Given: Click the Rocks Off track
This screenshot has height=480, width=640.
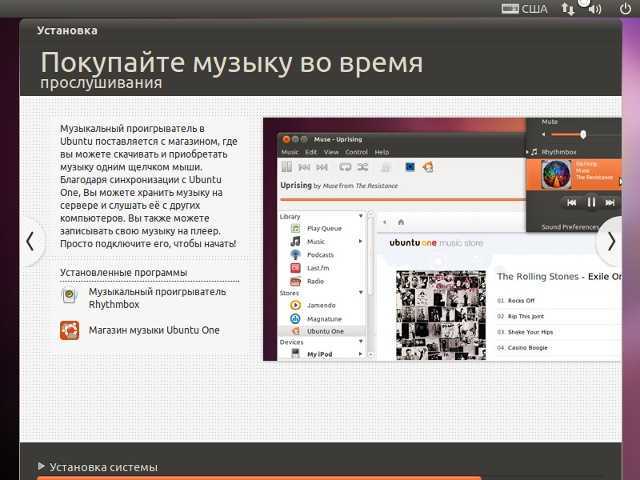Looking at the screenshot, I should [x=521, y=300].
